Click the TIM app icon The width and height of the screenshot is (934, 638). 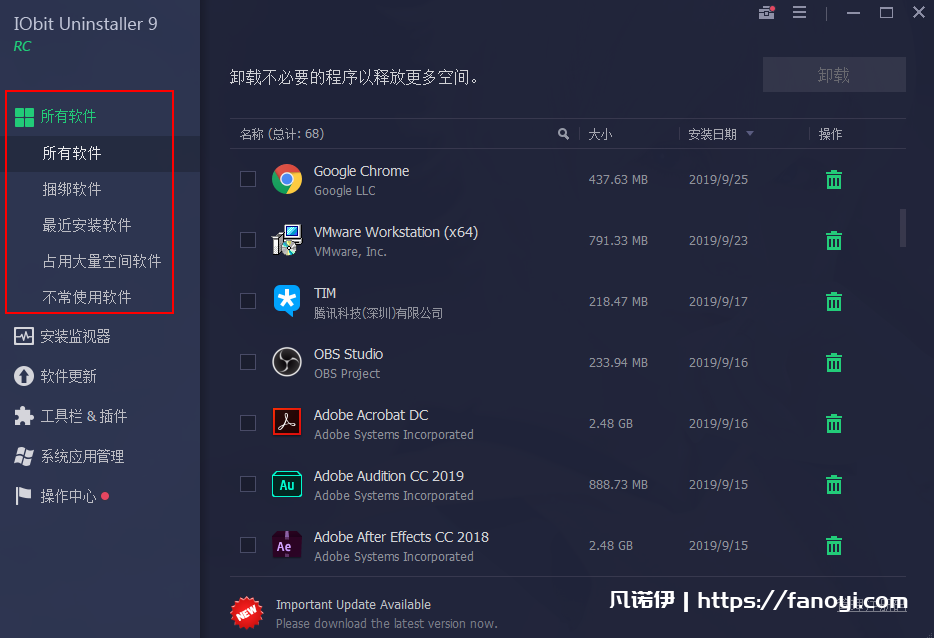pyautogui.click(x=287, y=301)
